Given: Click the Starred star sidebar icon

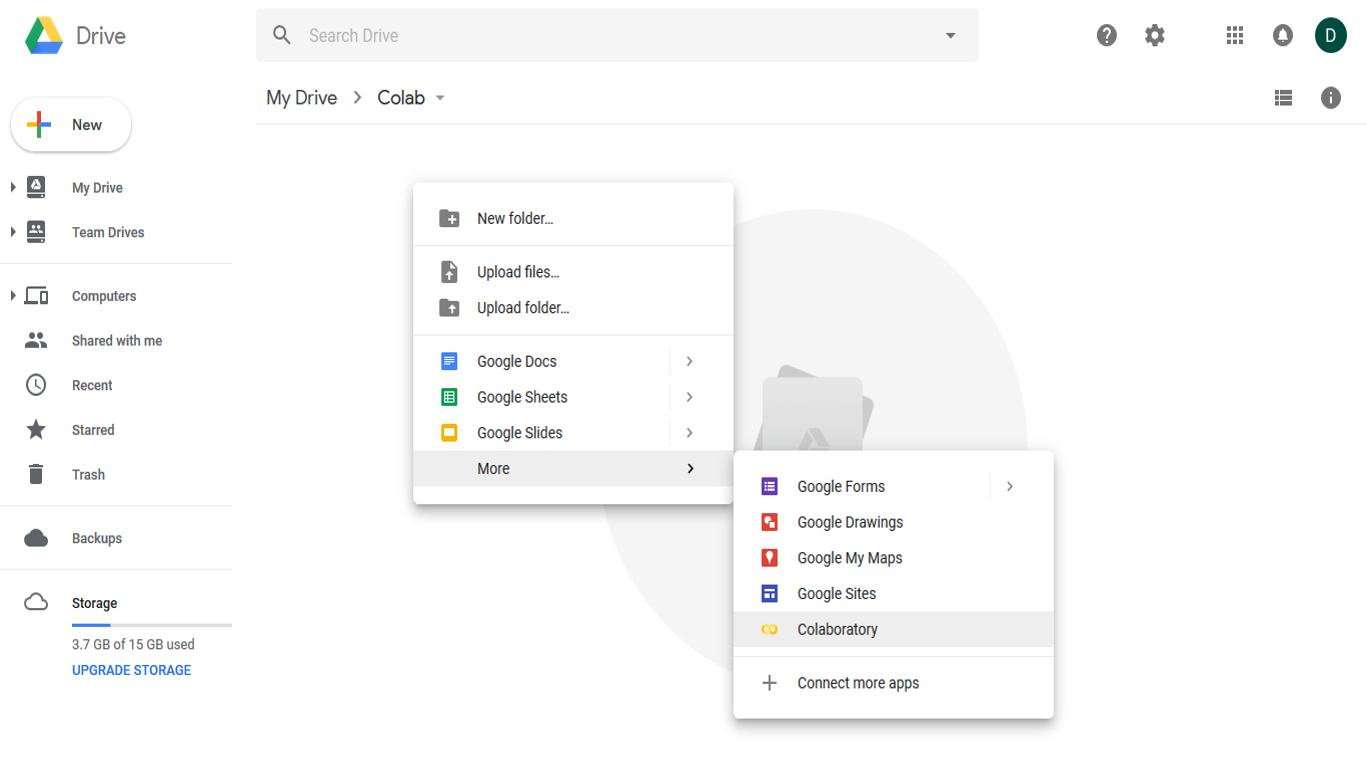Looking at the screenshot, I should point(36,430).
